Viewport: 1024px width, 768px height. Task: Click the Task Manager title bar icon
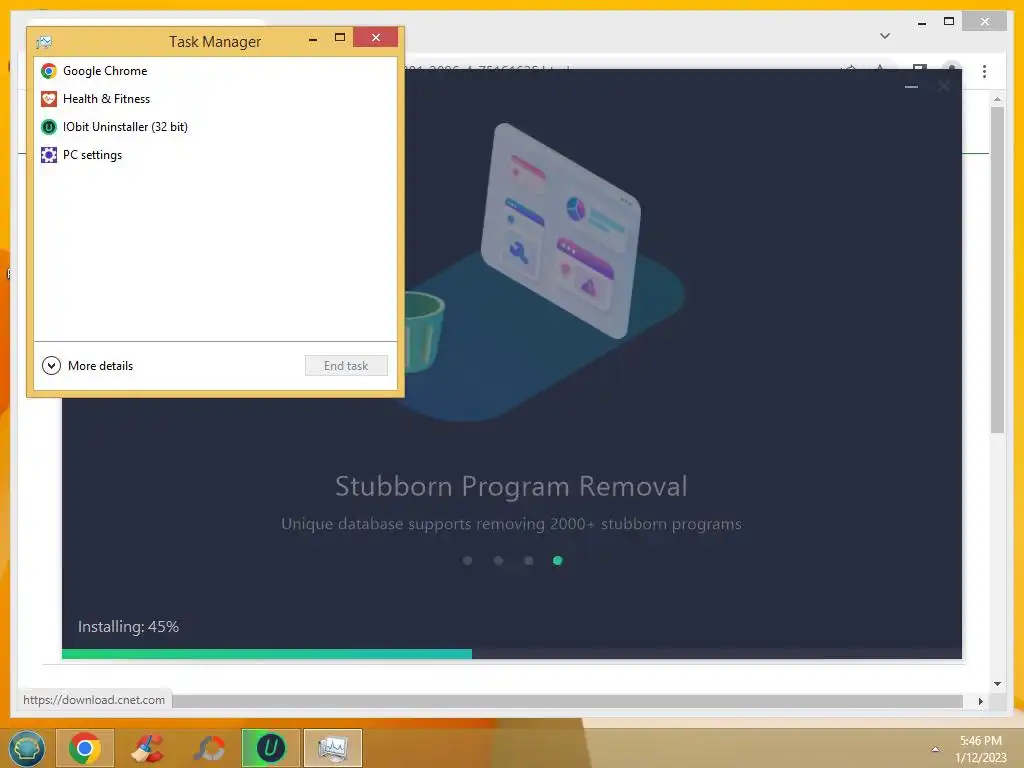tap(44, 42)
